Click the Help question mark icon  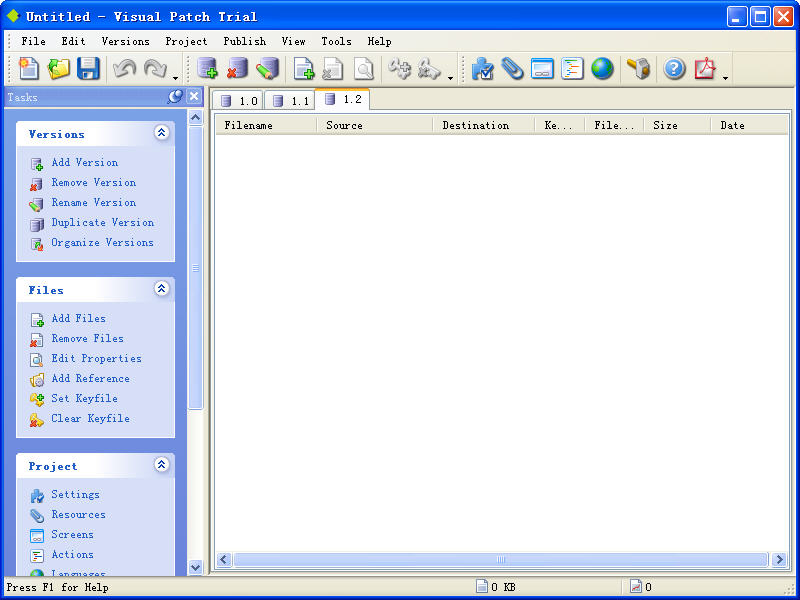coord(675,69)
